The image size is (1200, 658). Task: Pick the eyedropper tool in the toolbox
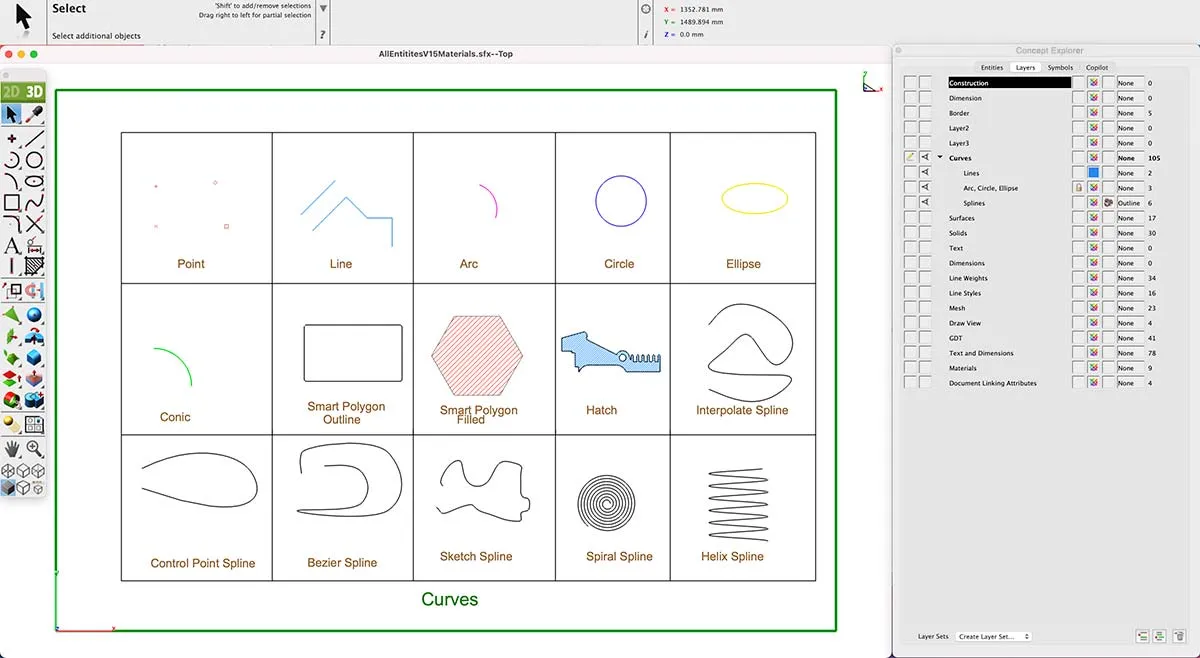[34, 114]
